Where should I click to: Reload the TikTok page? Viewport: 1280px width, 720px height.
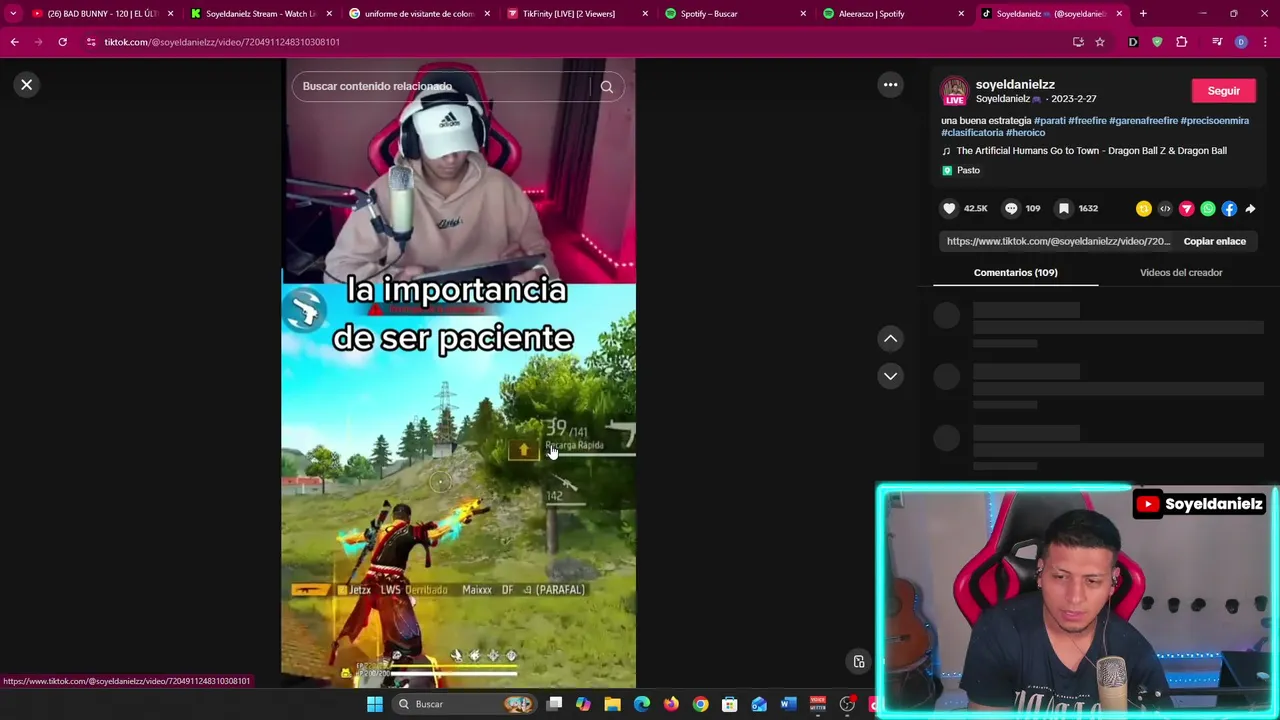coord(62,42)
